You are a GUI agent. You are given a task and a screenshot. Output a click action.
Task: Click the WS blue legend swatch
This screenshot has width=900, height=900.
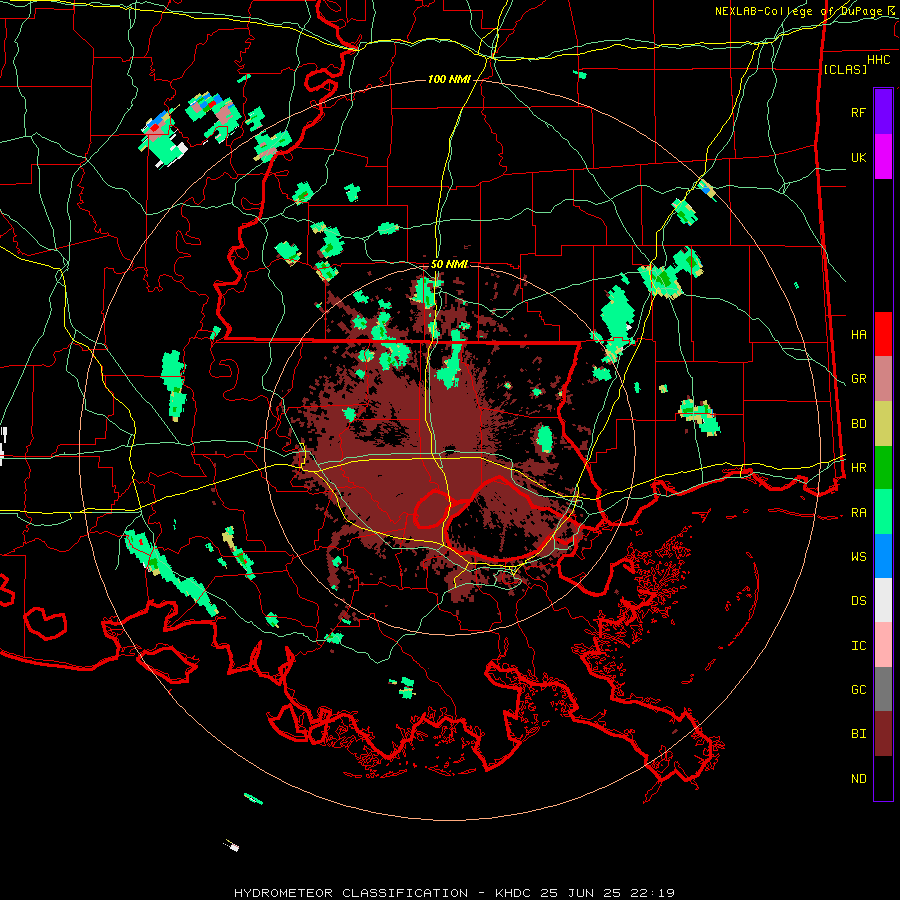pos(883,556)
